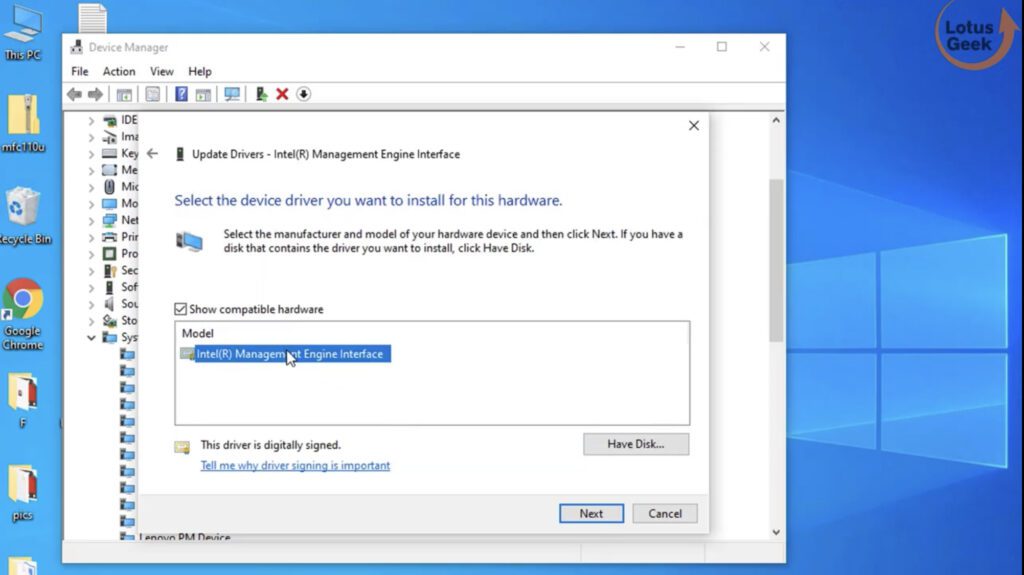The height and width of the screenshot is (575, 1024).
Task: Select the F folder on desktop
Action: (x=24, y=400)
